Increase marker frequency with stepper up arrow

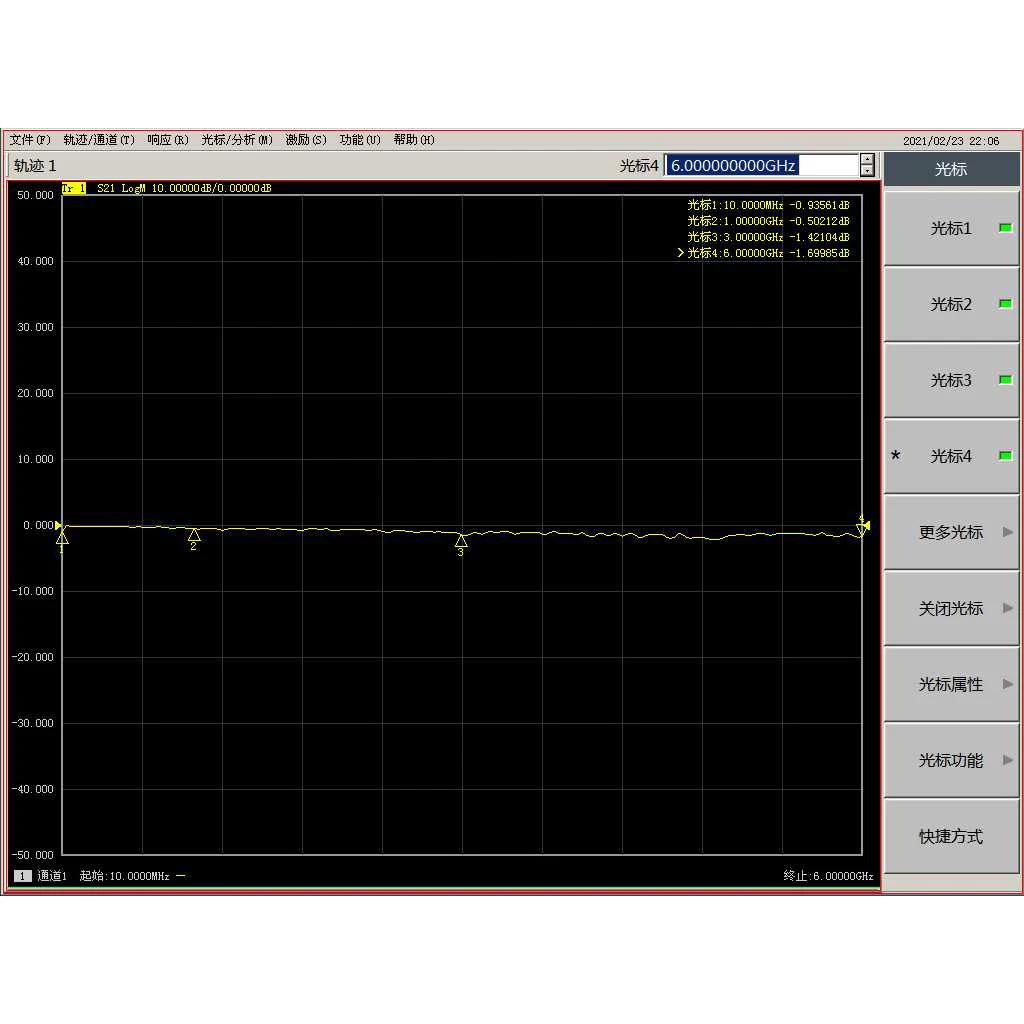coord(867,159)
